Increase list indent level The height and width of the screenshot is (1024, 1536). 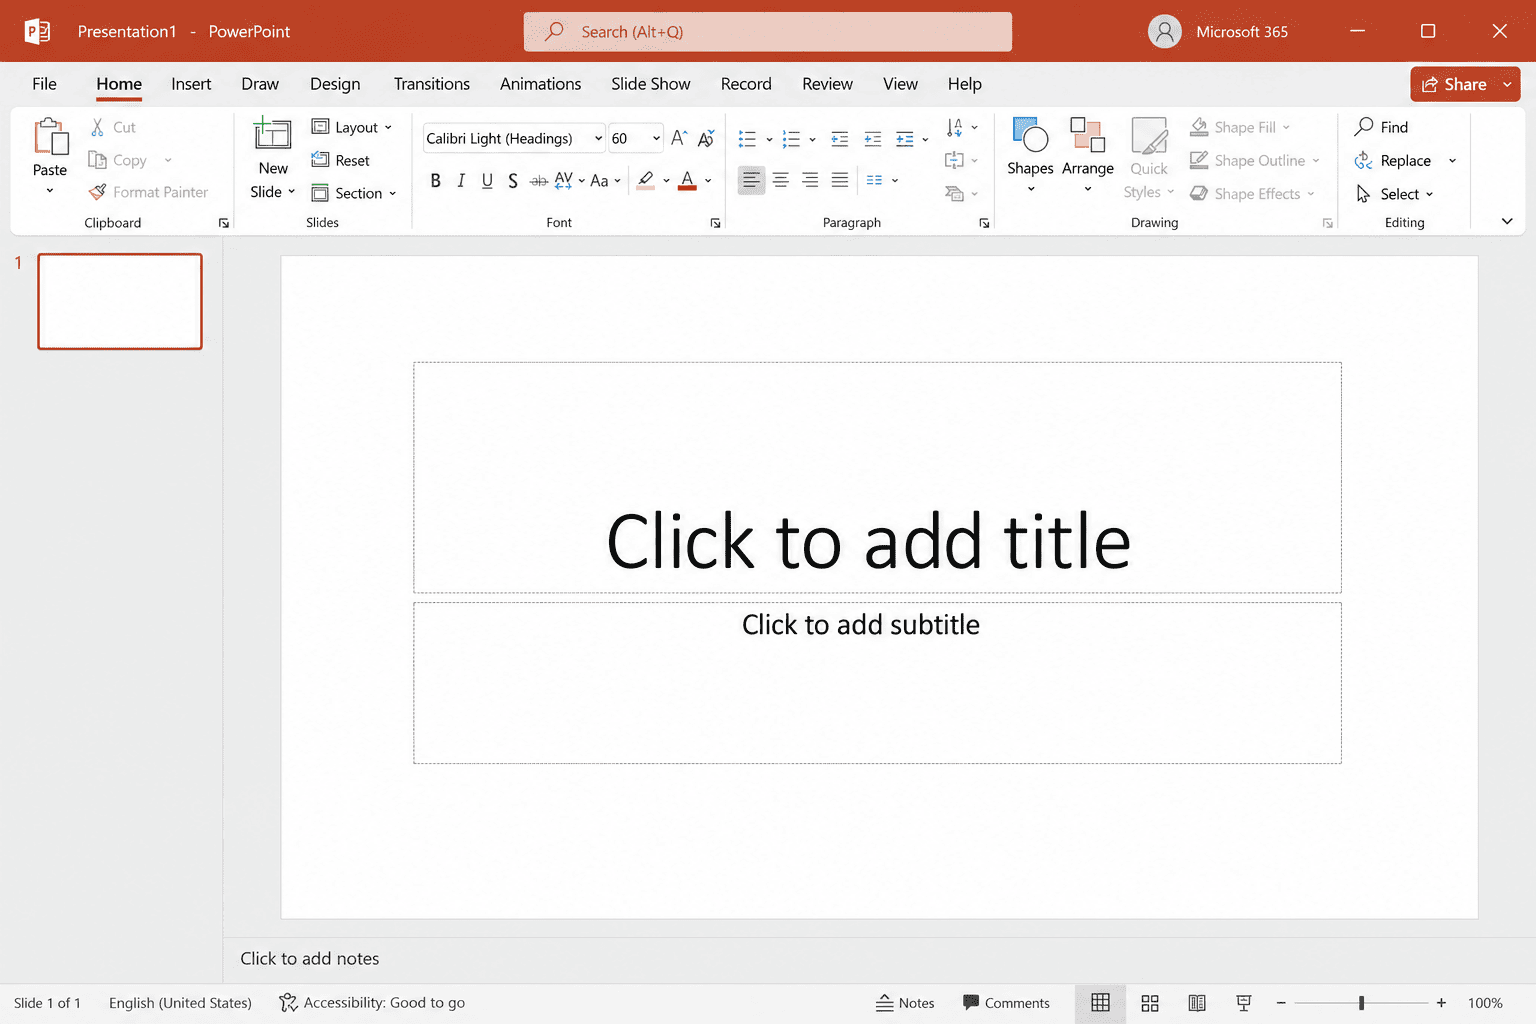(873, 139)
